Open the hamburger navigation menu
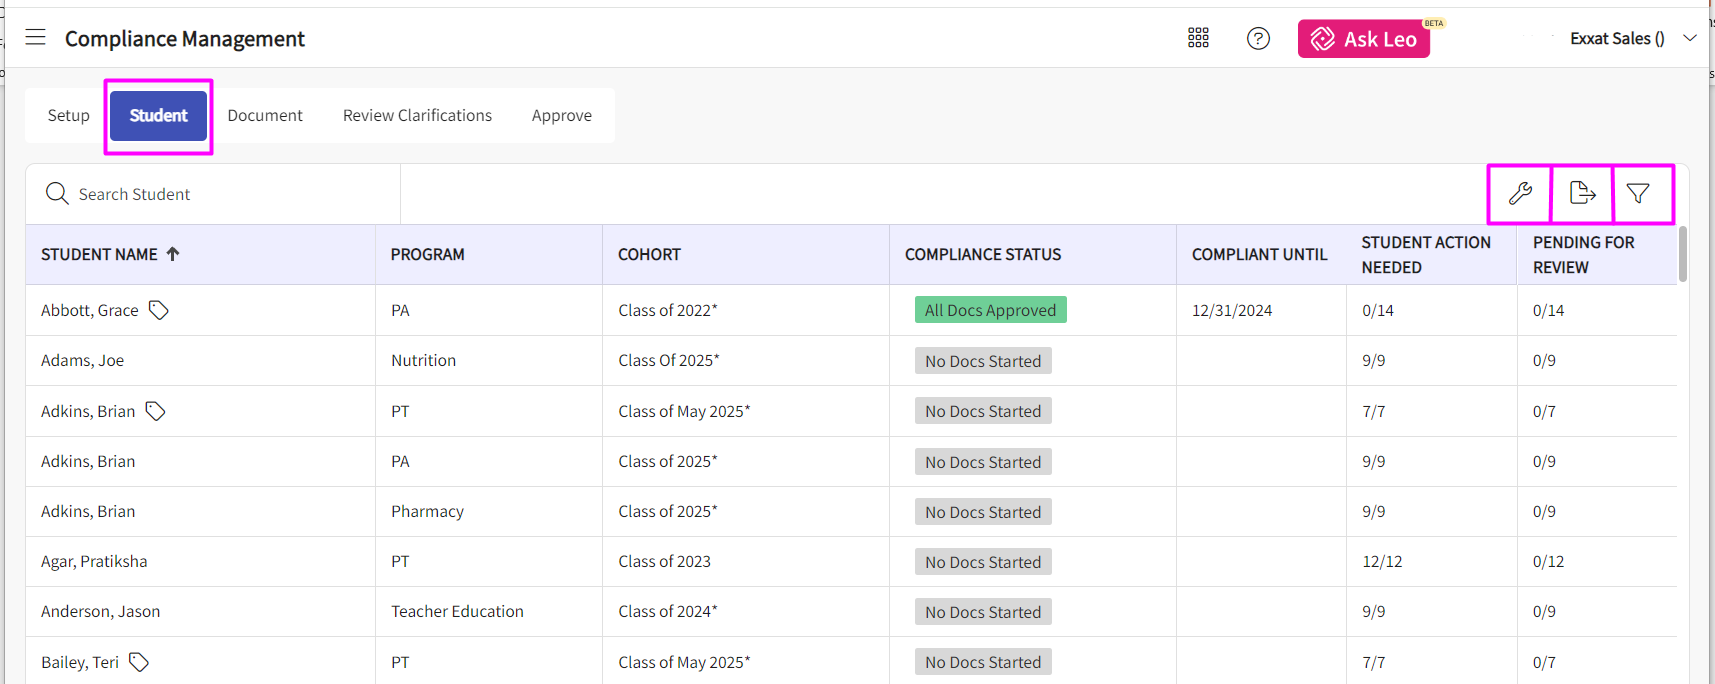The height and width of the screenshot is (684, 1715). 36,38
